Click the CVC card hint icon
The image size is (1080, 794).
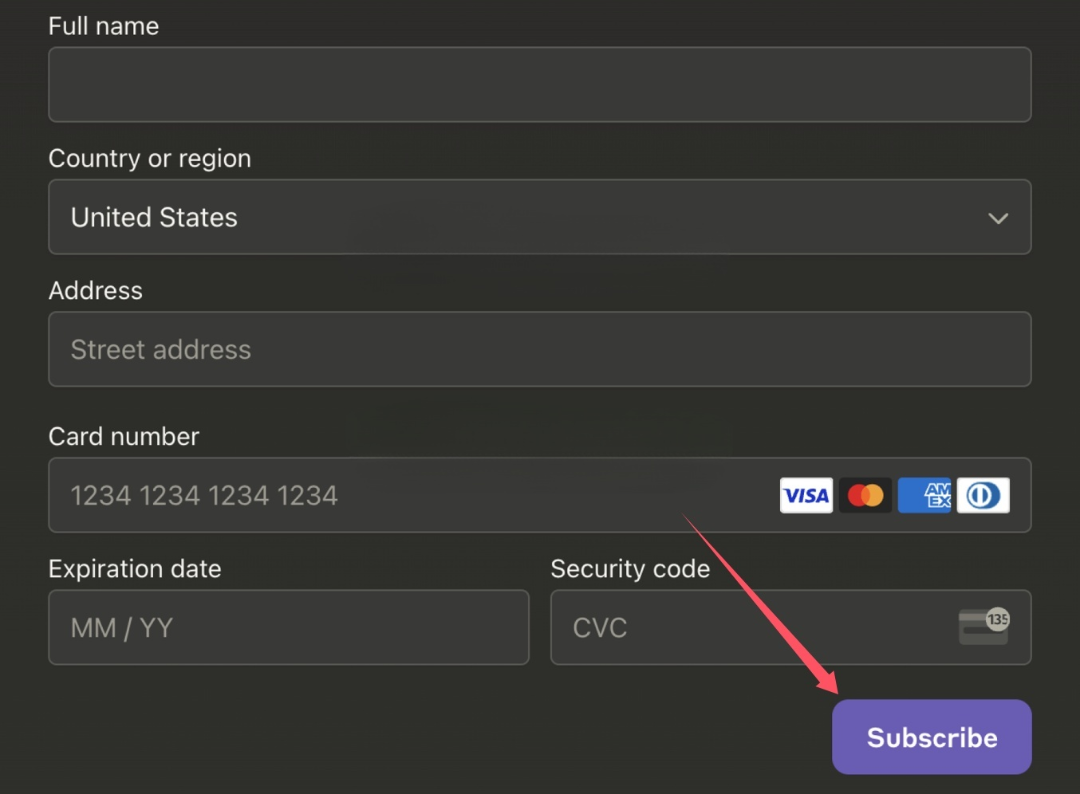click(x=983, y=627)
